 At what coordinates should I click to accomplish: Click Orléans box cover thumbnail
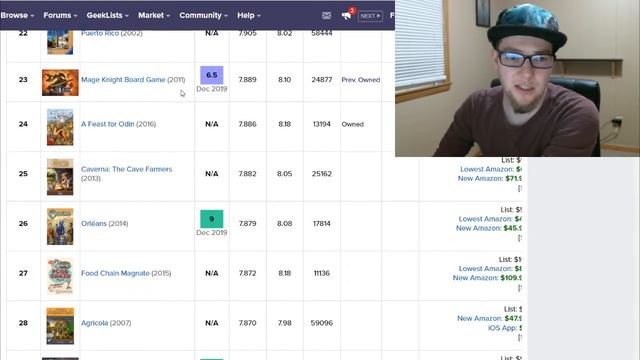60,227
